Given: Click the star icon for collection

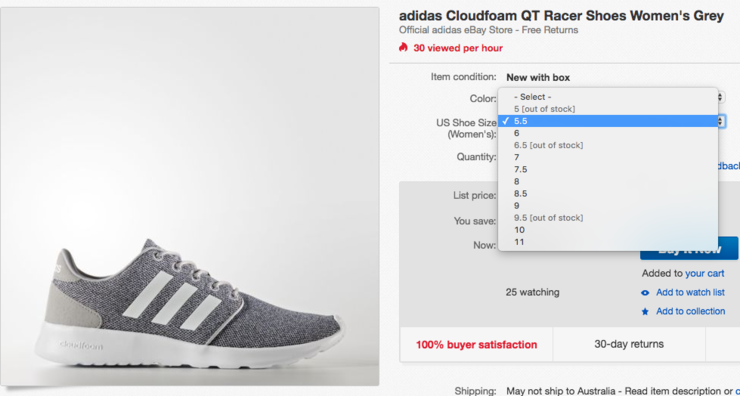Looking at the screenshot, I should pos(645,312).
